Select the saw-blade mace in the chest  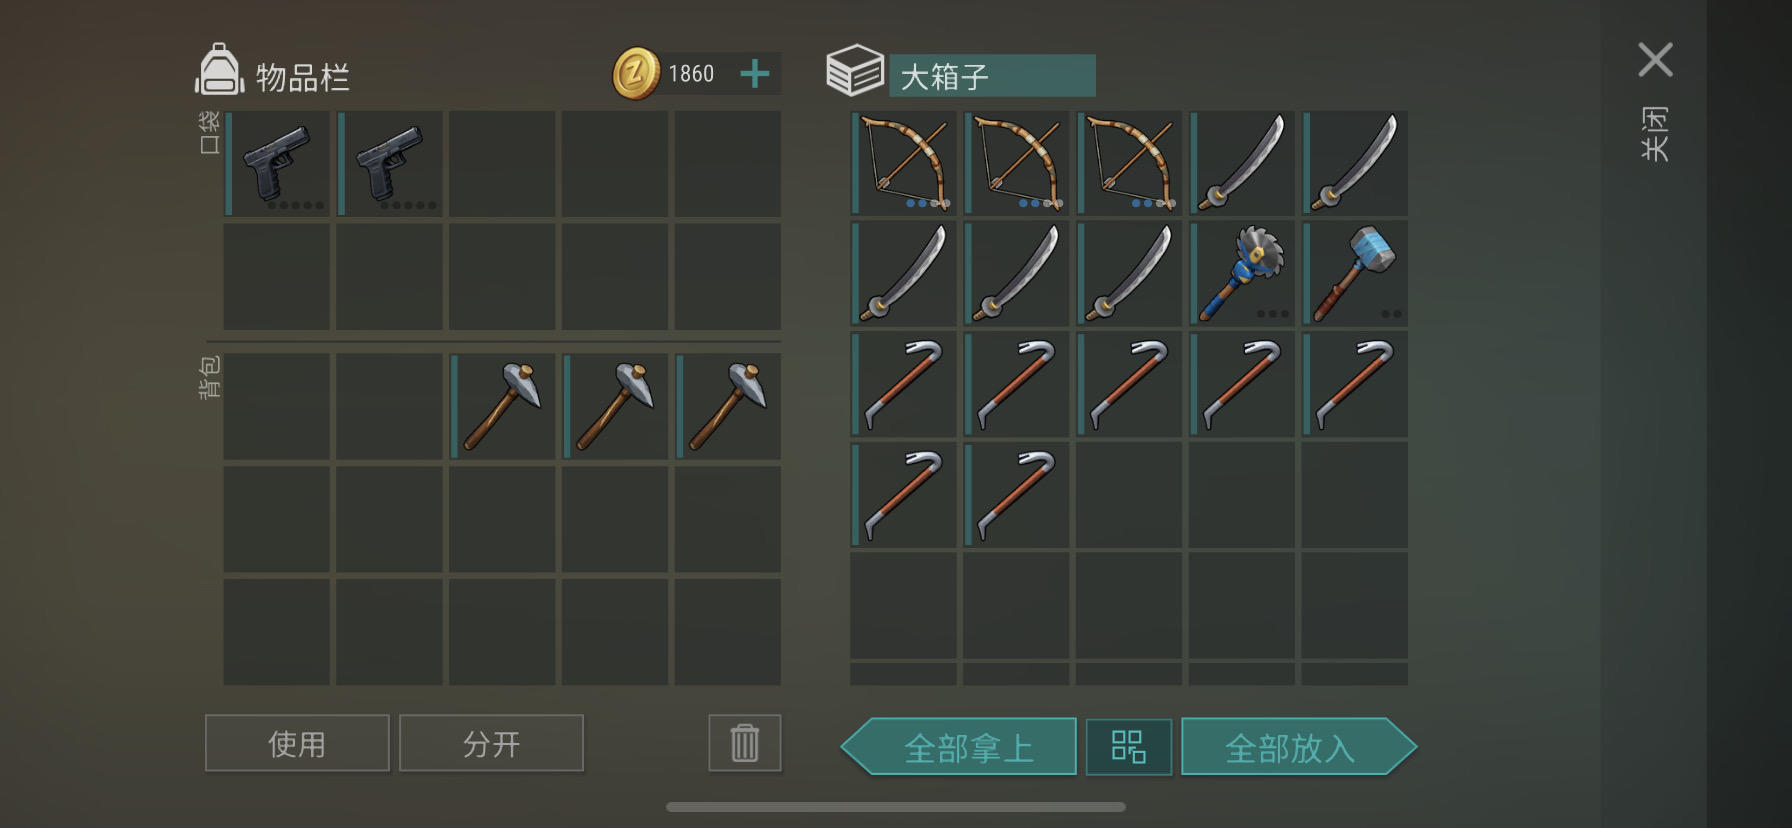click(x=1242, y=273)
